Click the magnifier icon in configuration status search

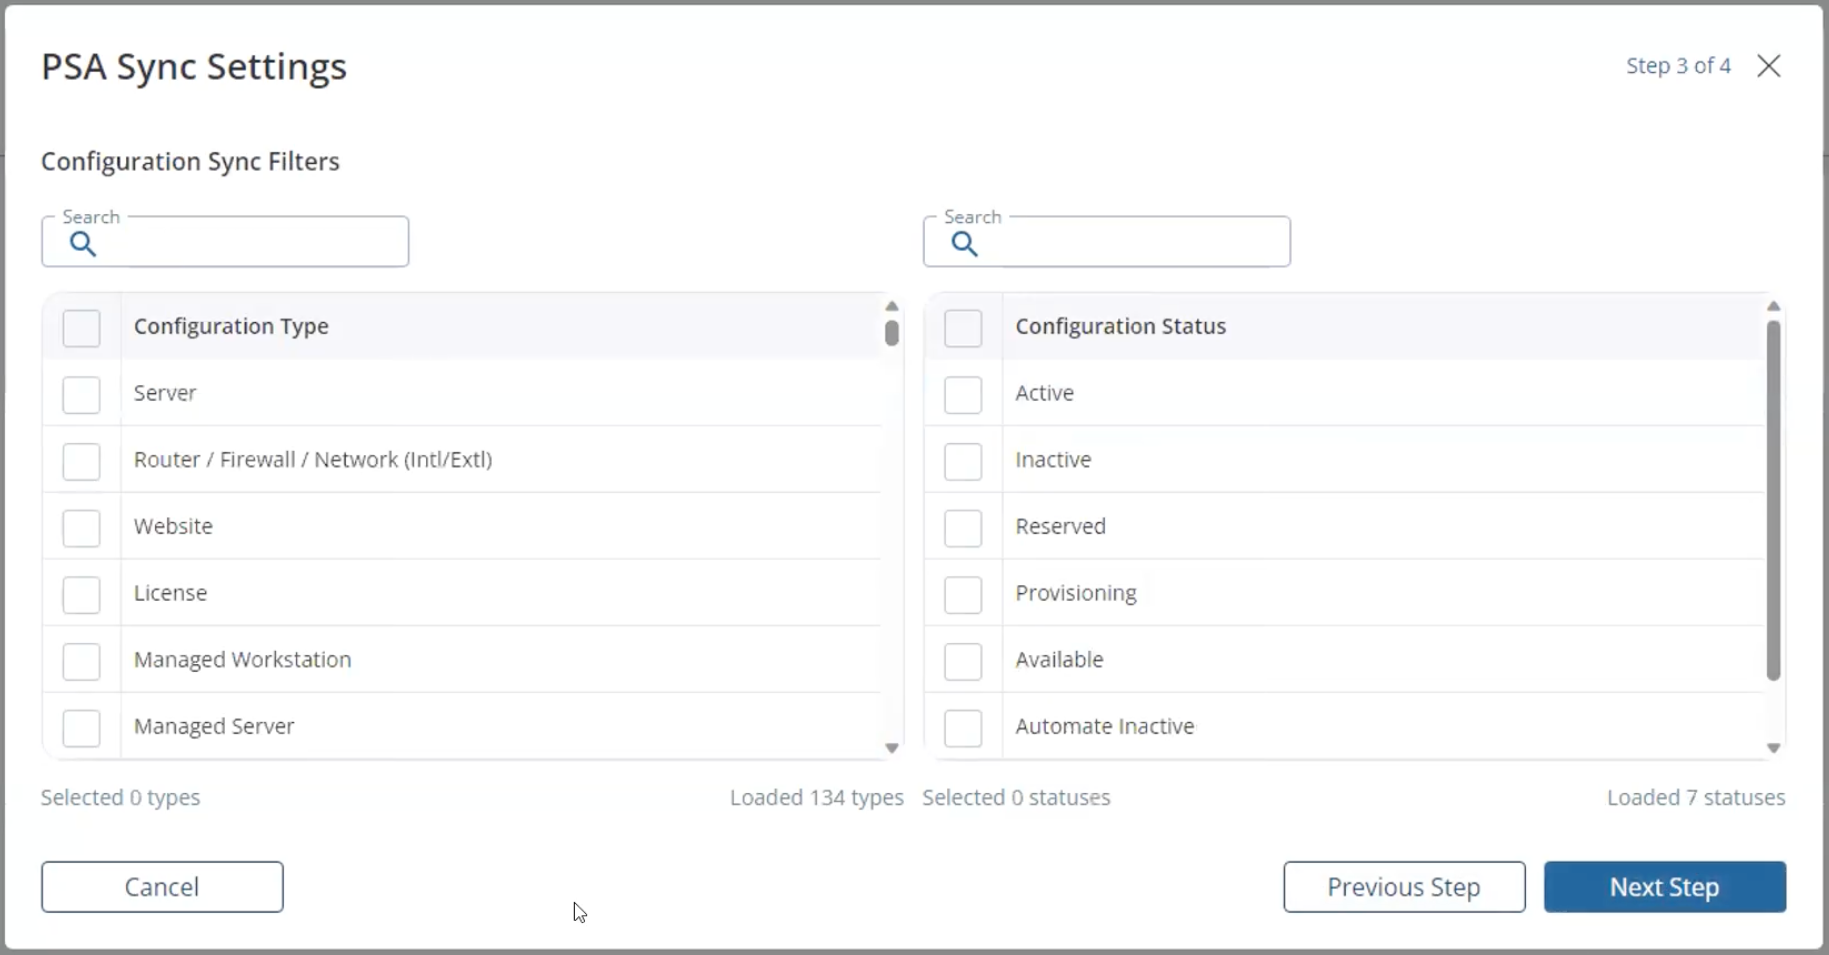pyautogui.click(x=965, y=244)
